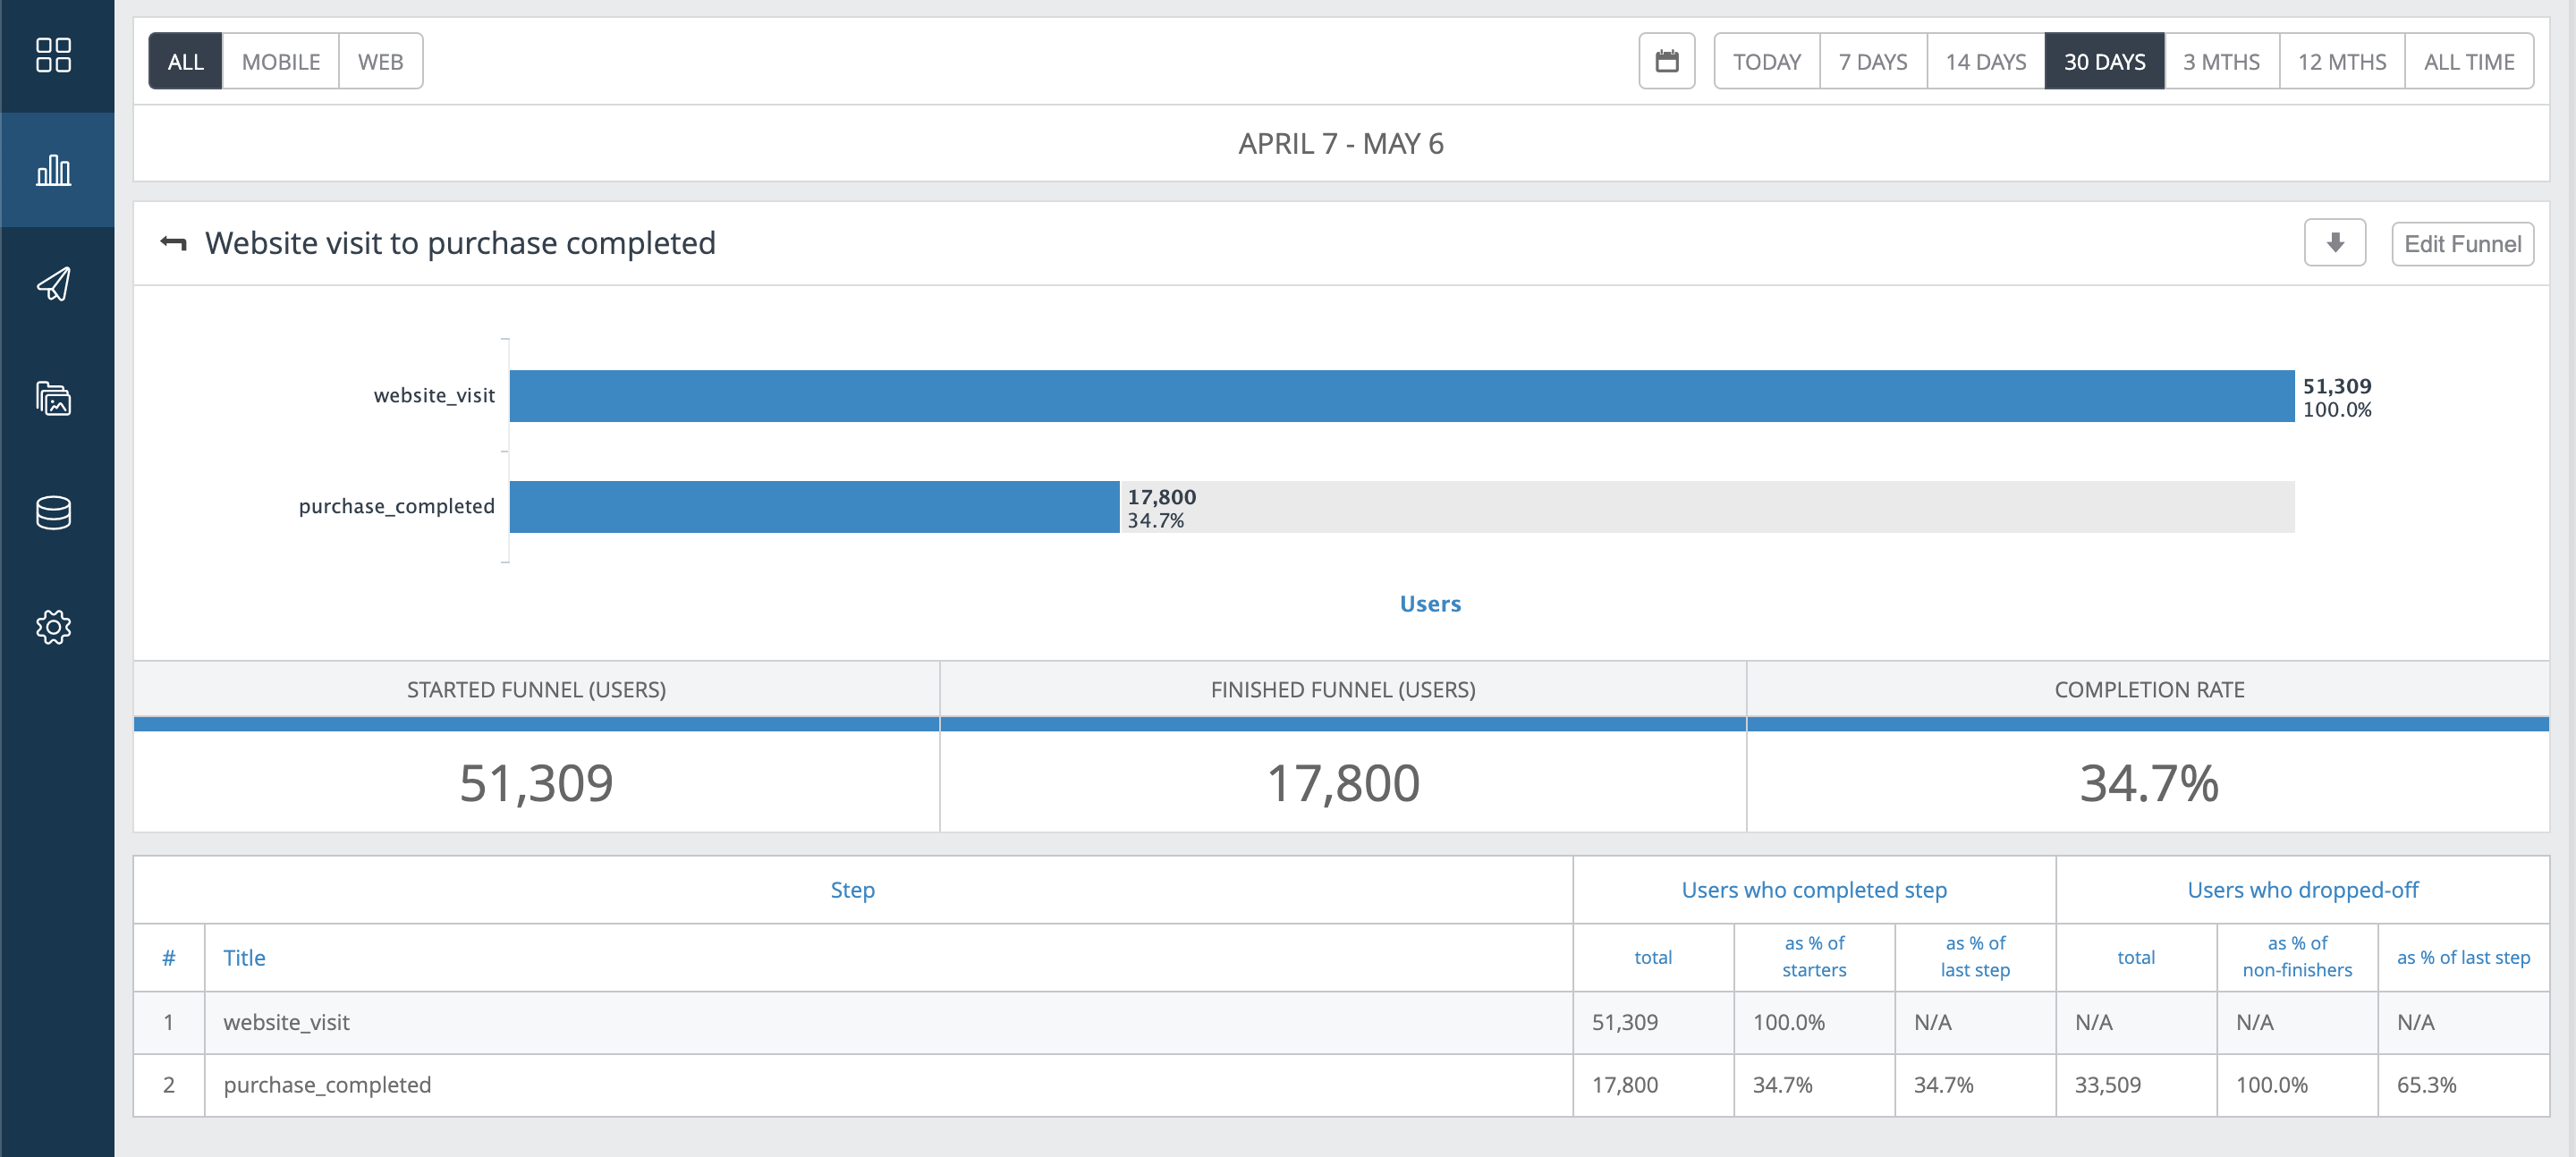Switch platform filter to MOBILE
Viewport: 2576px width, 1157px height.
pos(281,61)
